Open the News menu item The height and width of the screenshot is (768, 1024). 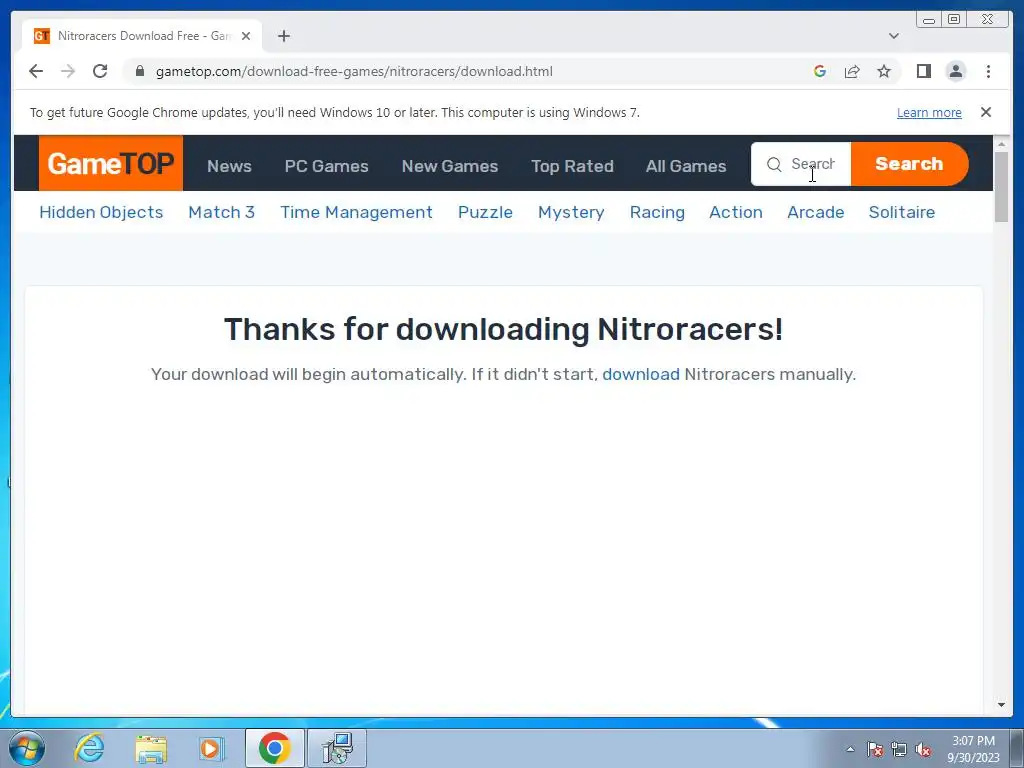(x=229, y=166)
